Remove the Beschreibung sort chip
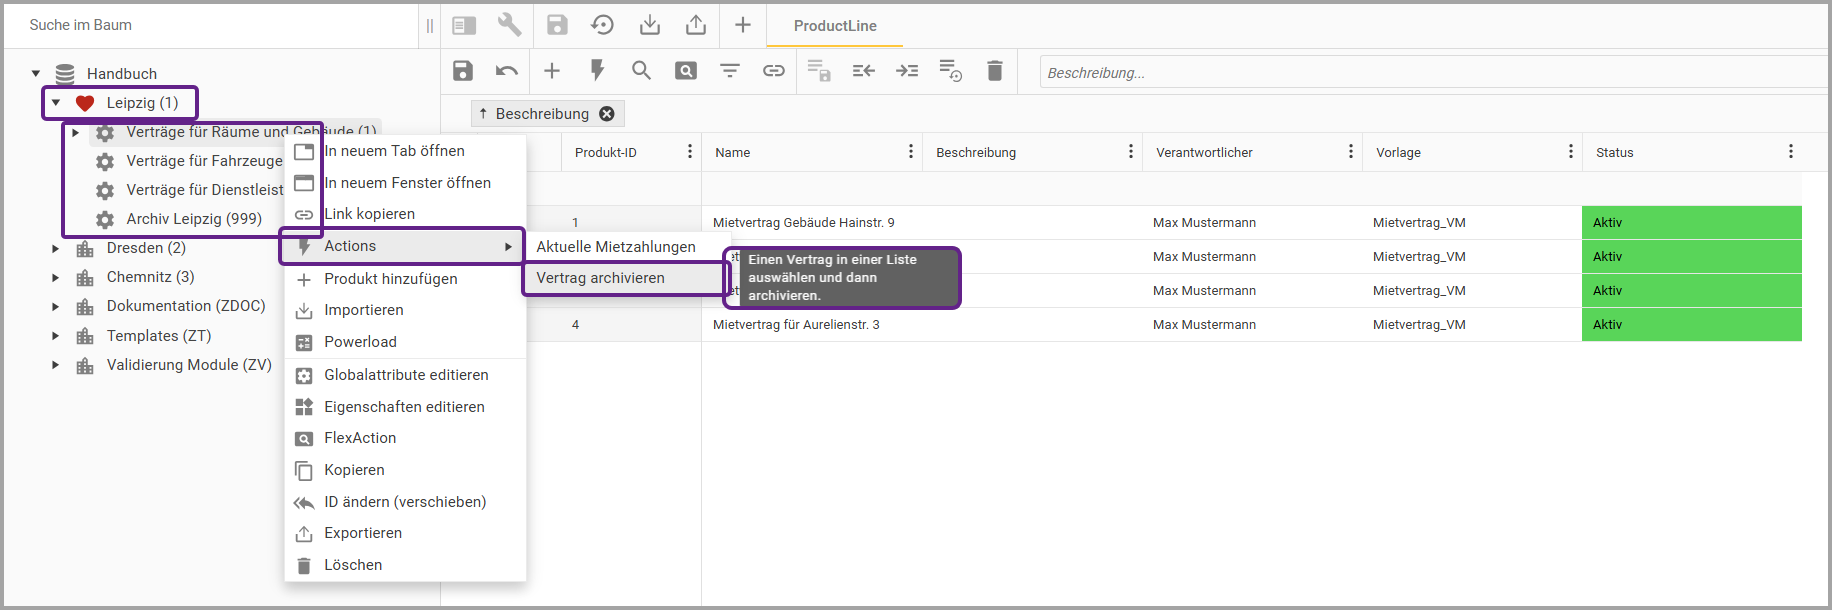 pos(607,114)
